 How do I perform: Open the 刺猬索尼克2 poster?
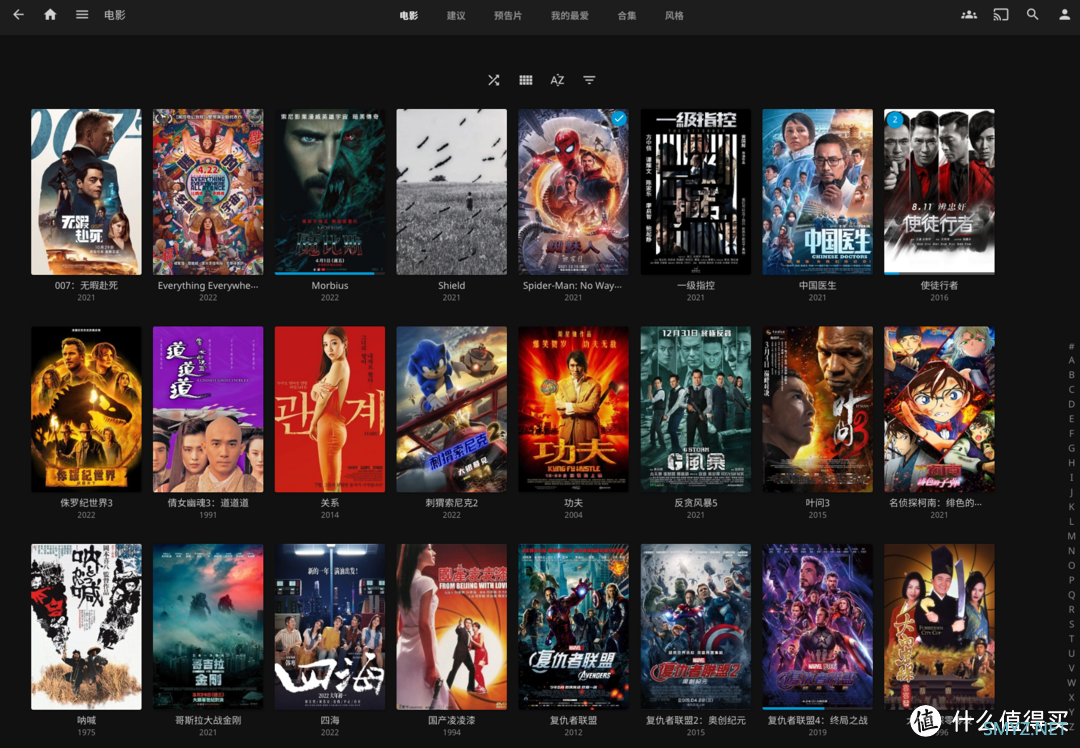[452, 409]
